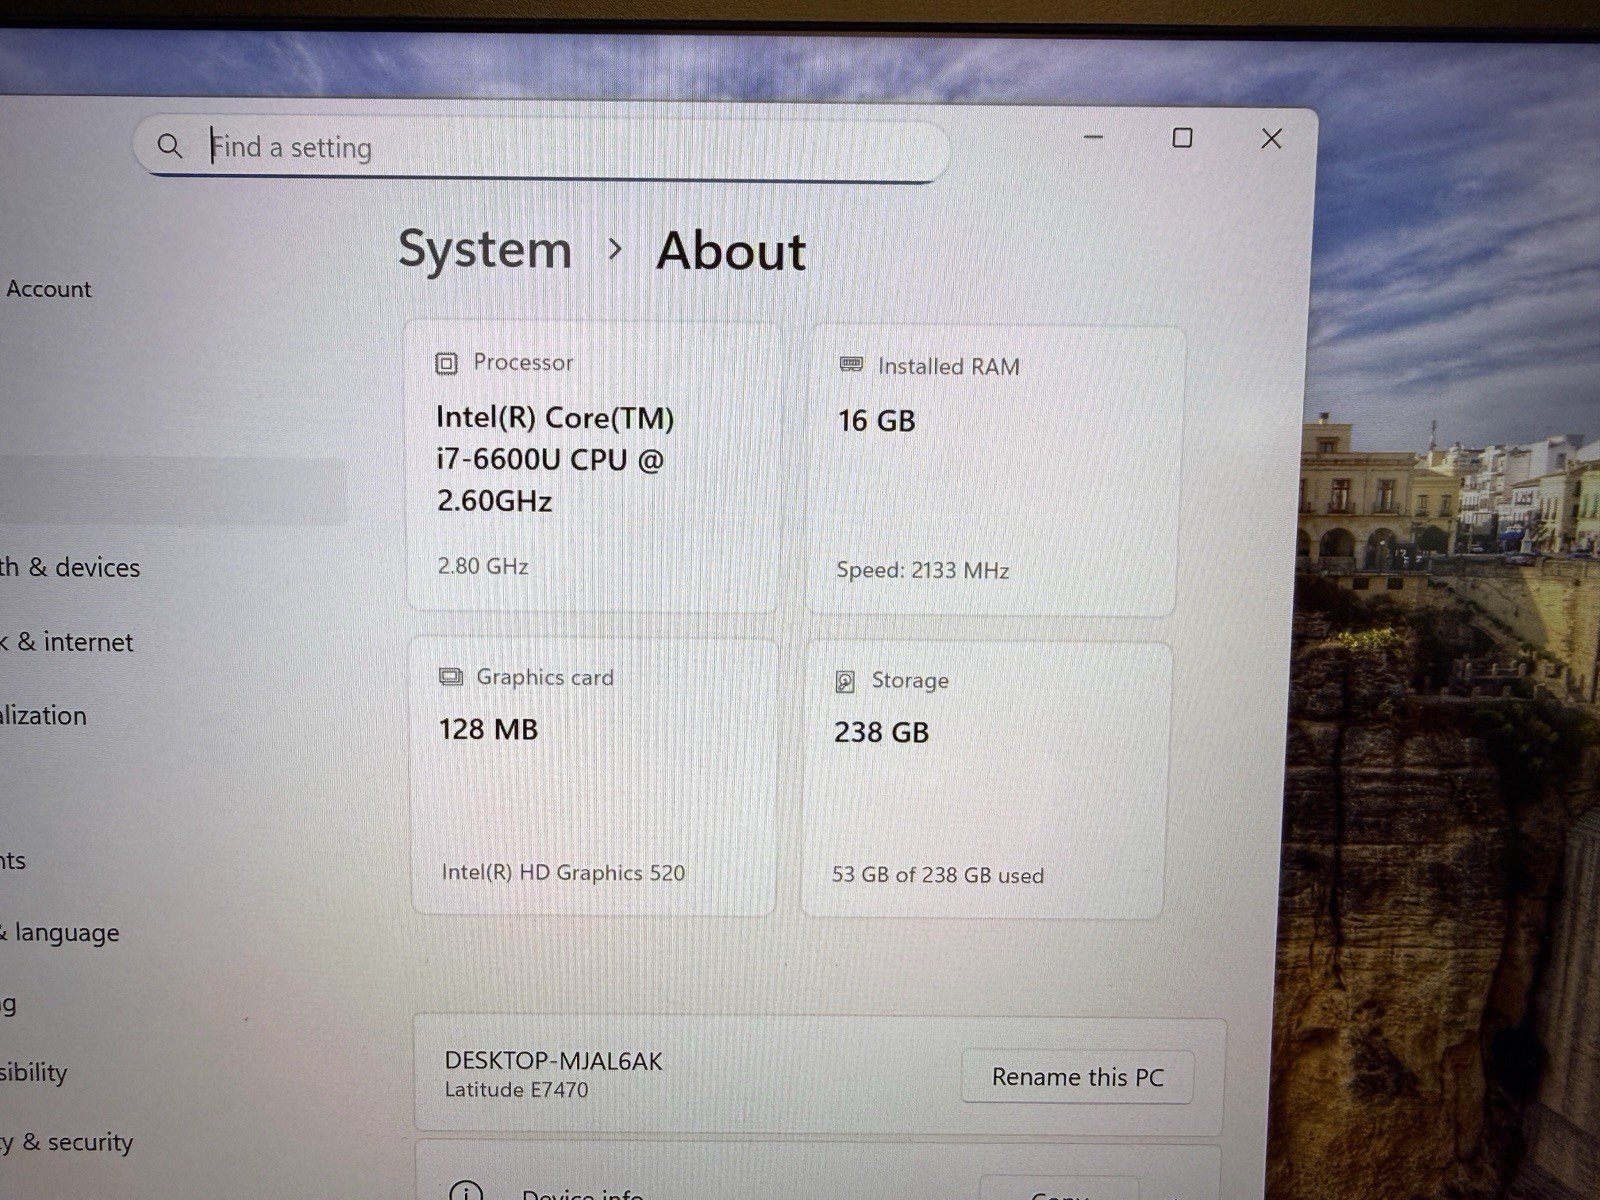Click the About page heading
The image size is (1600, 1200).
click(731, 250)
